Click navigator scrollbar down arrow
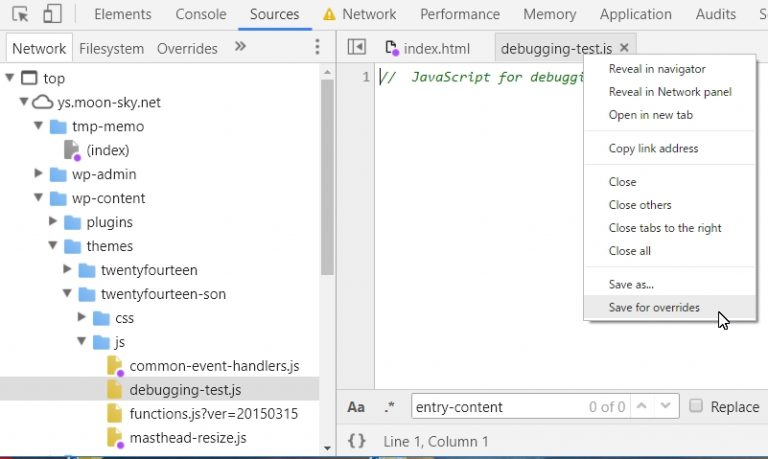Image resolution: width=768 pixels, height=459 pixels. (327, 448)
